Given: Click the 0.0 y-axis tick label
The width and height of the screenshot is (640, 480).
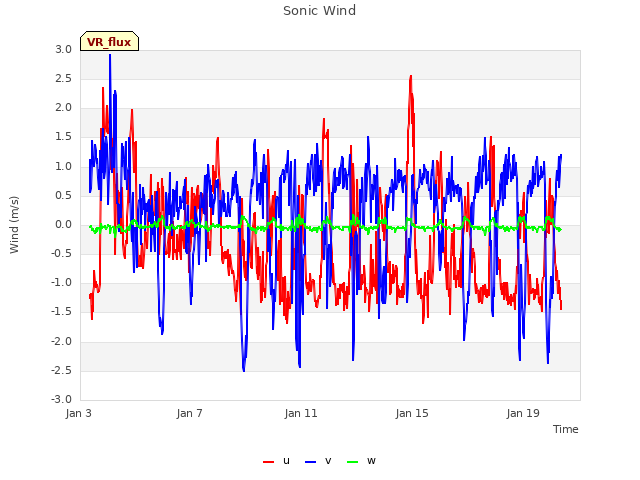Looking at the screenshot, I should tap(63, 224).
